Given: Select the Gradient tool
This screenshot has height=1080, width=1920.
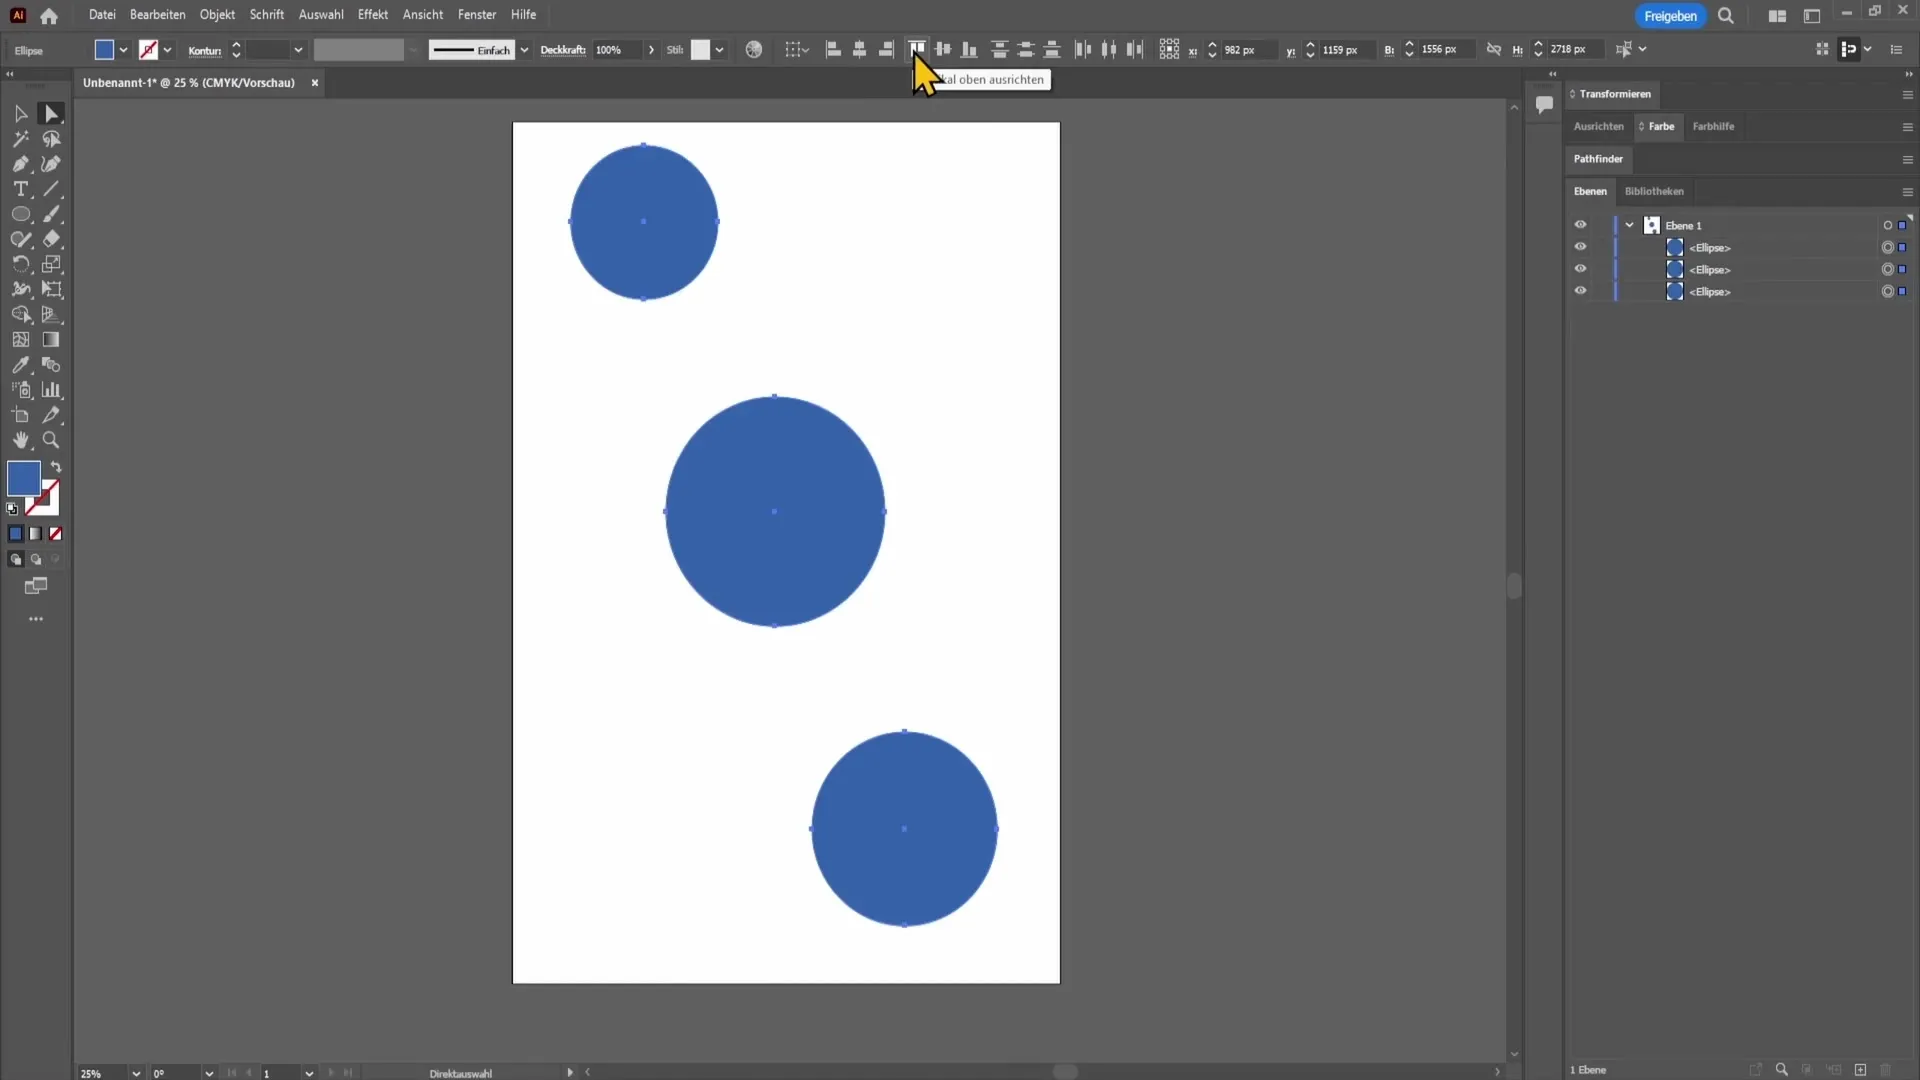Looking at the screenshot, I should [51, 340].
